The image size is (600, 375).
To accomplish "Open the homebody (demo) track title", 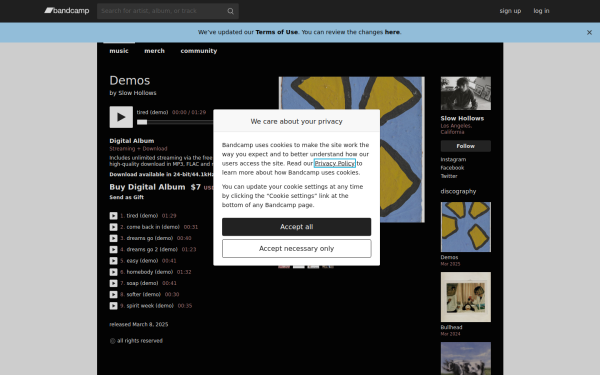I will (x=150, y=272).
